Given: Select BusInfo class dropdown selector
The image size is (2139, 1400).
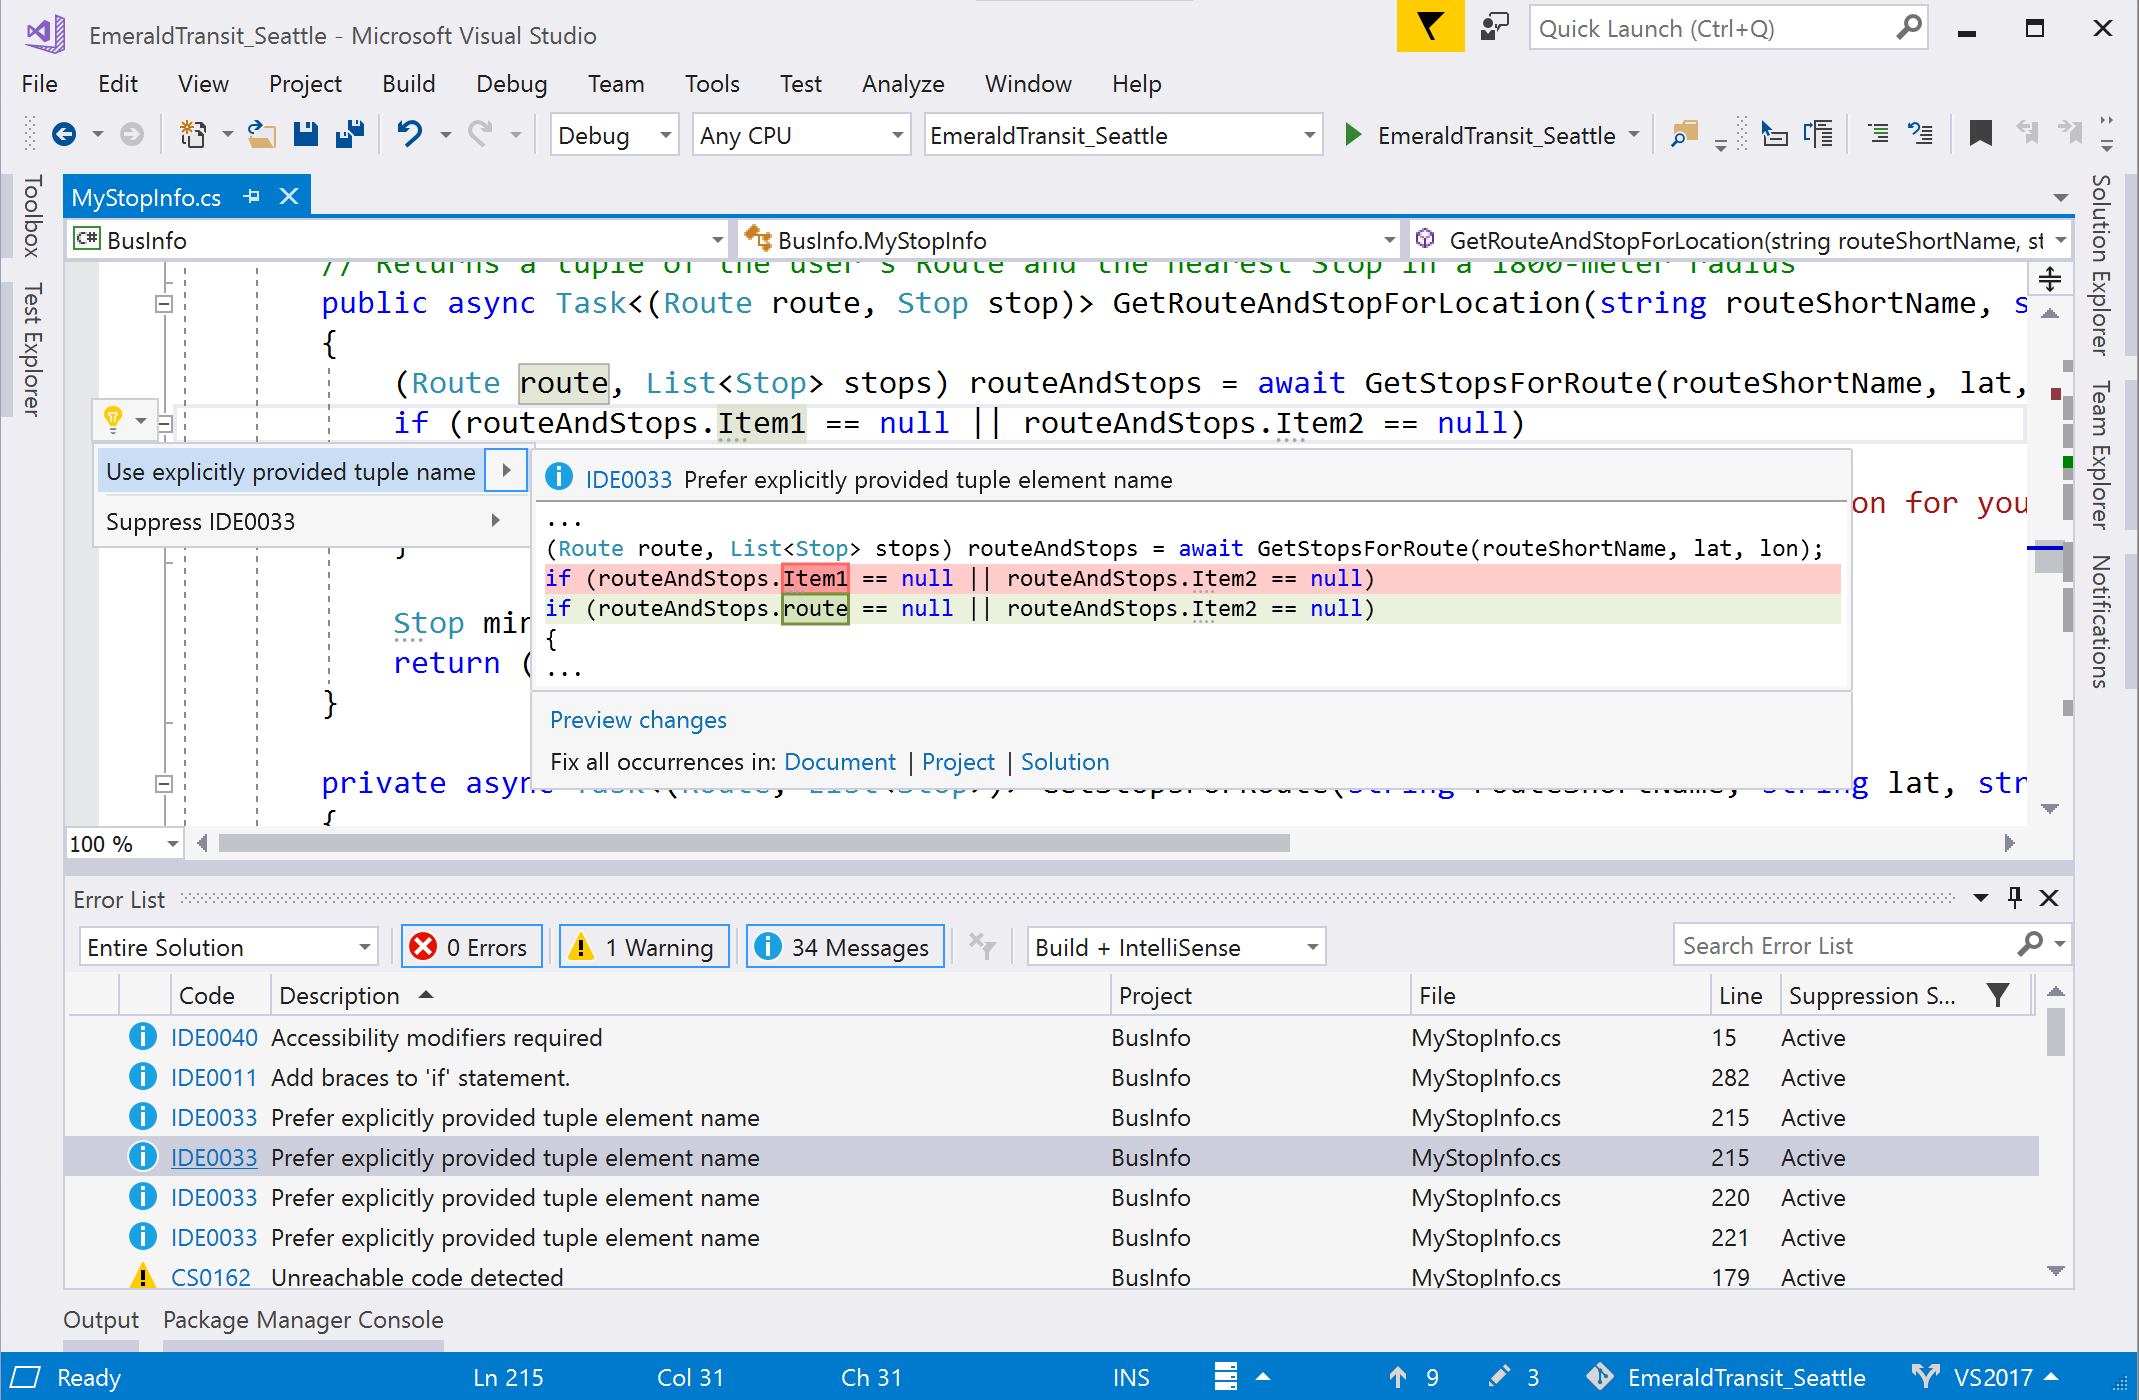Looking at the screenshot, I should (398, 239).
